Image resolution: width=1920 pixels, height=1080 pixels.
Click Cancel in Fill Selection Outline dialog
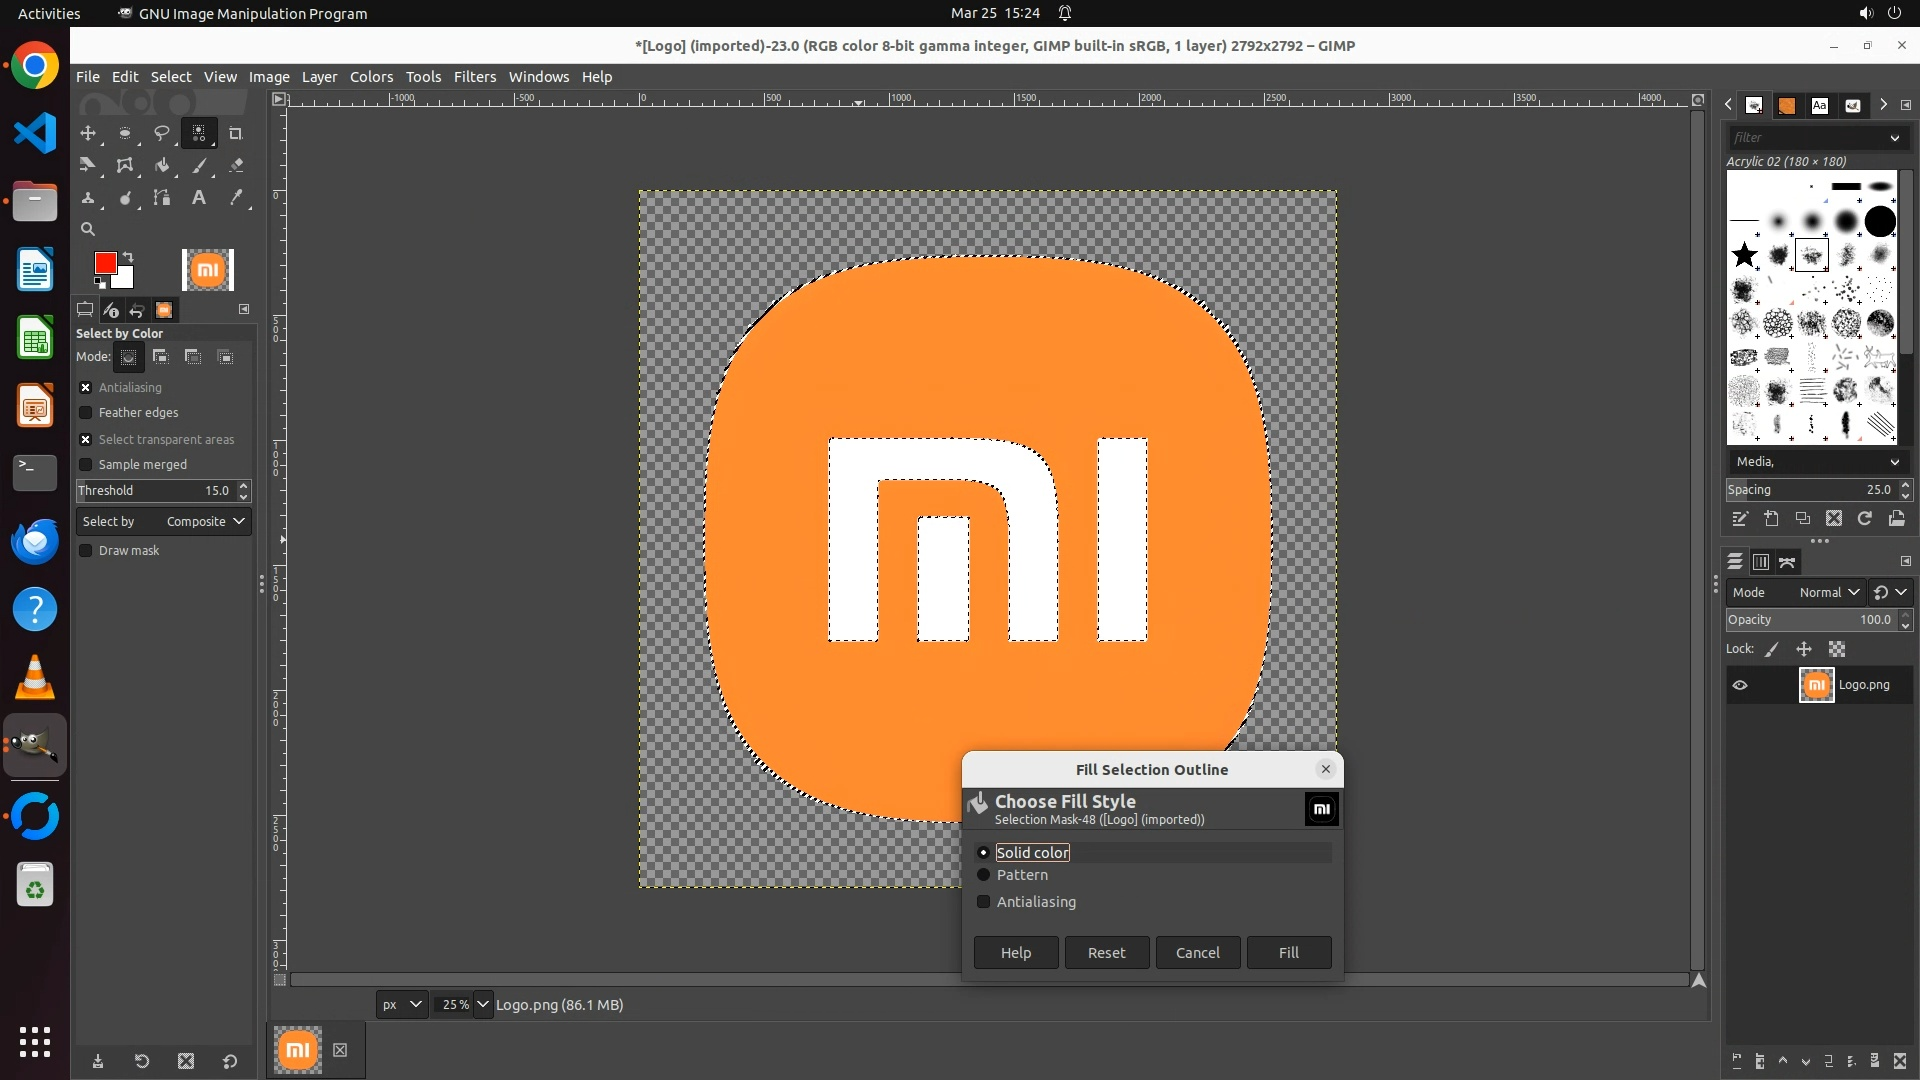1197,953
